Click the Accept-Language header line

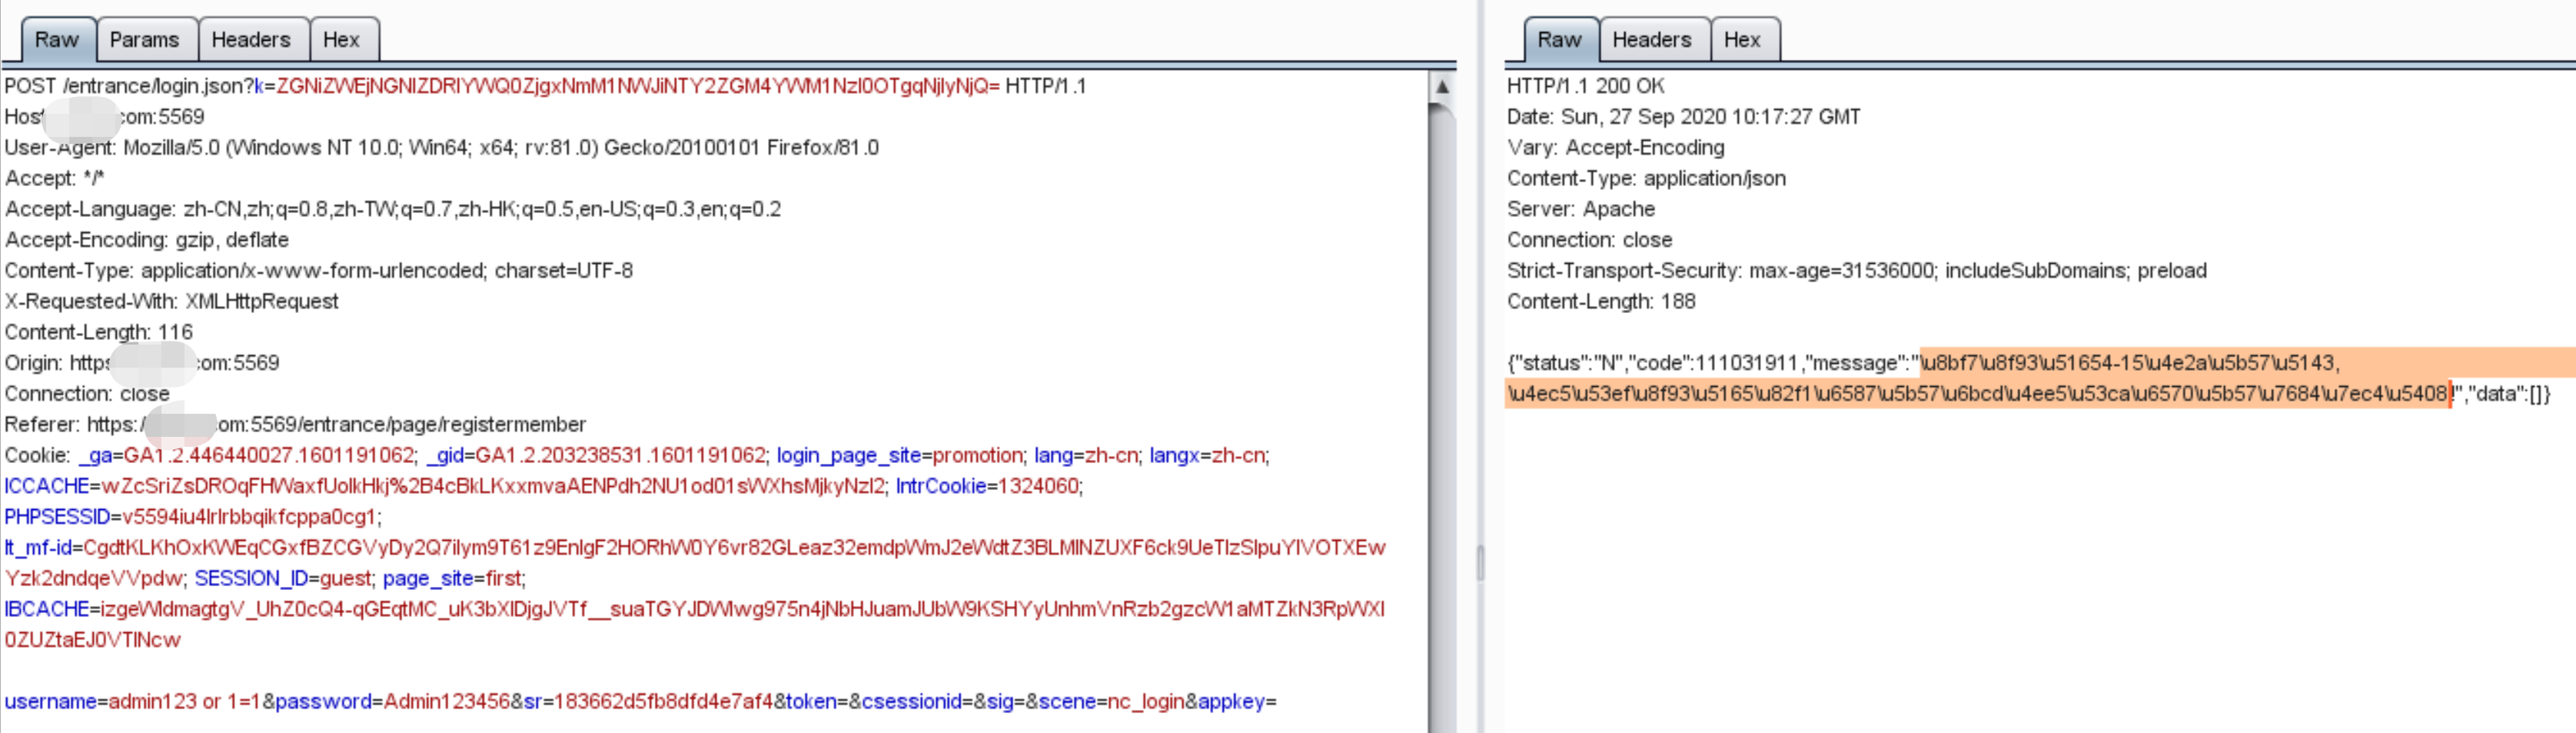[393, 209]
